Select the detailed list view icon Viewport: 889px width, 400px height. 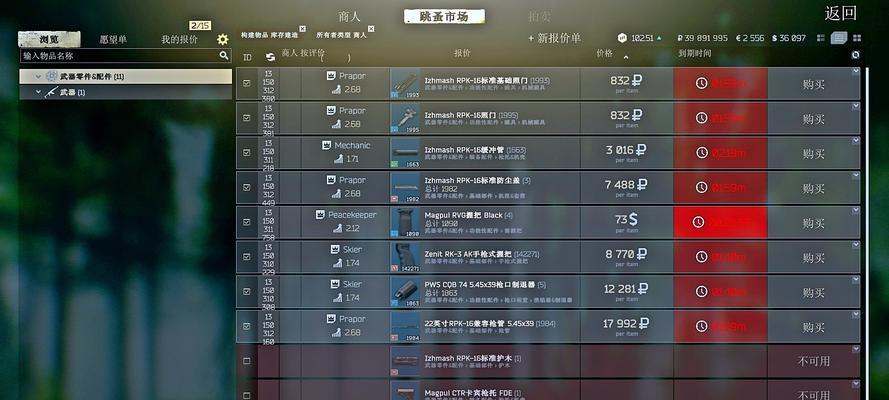coord(839,38)
